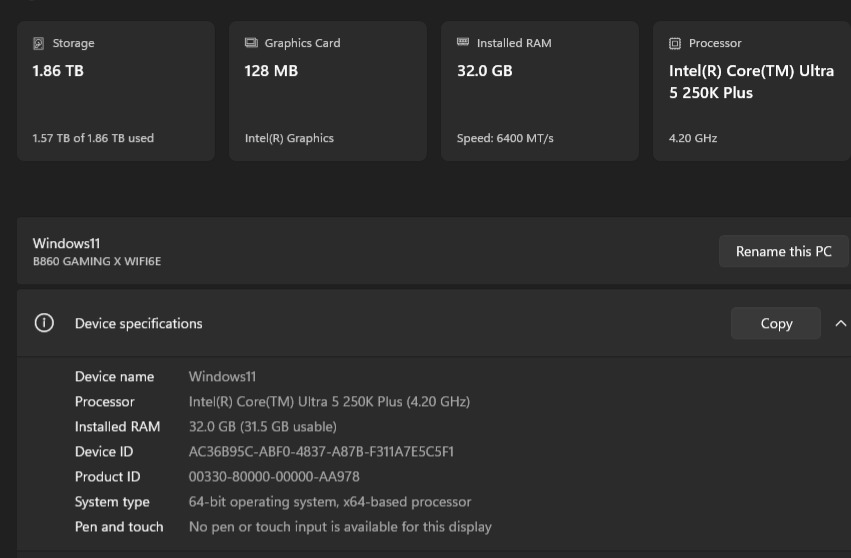Click the Pen and touch value text
Image resolution: width=851 pixels, height=558 pixels.
point(340,527)
